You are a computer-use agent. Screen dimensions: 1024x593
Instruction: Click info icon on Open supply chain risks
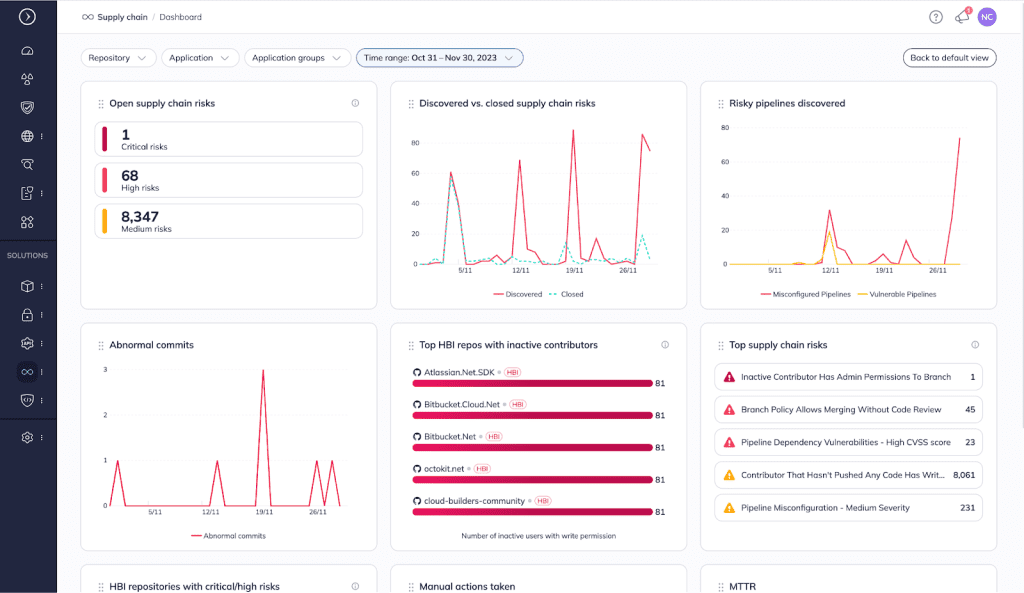pos(355,103)
